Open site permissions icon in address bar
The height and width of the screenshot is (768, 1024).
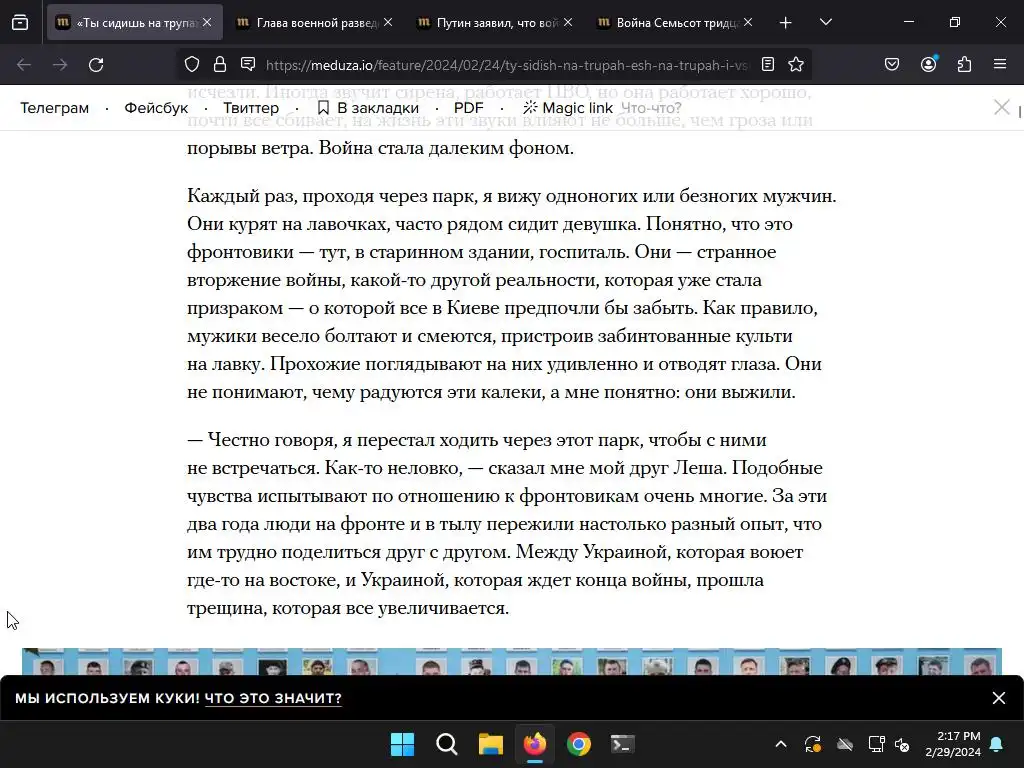(x=248, y=65)
